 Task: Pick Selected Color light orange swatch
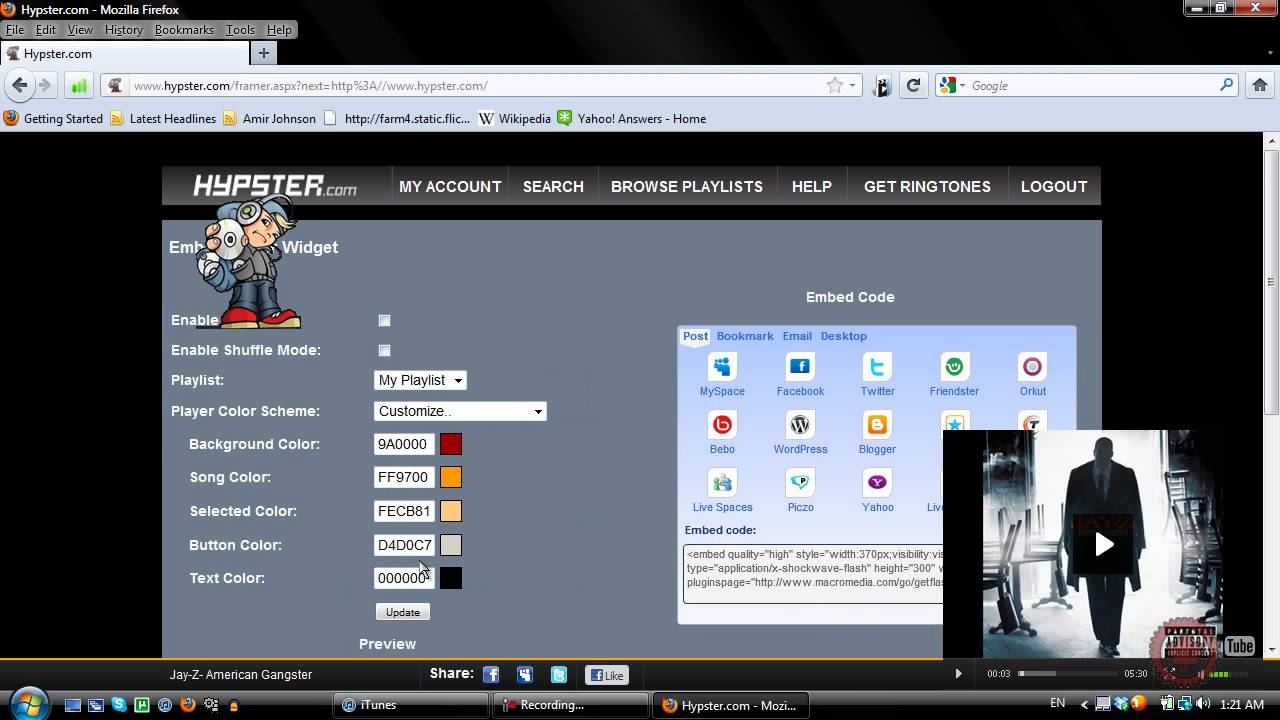point(451,511)
